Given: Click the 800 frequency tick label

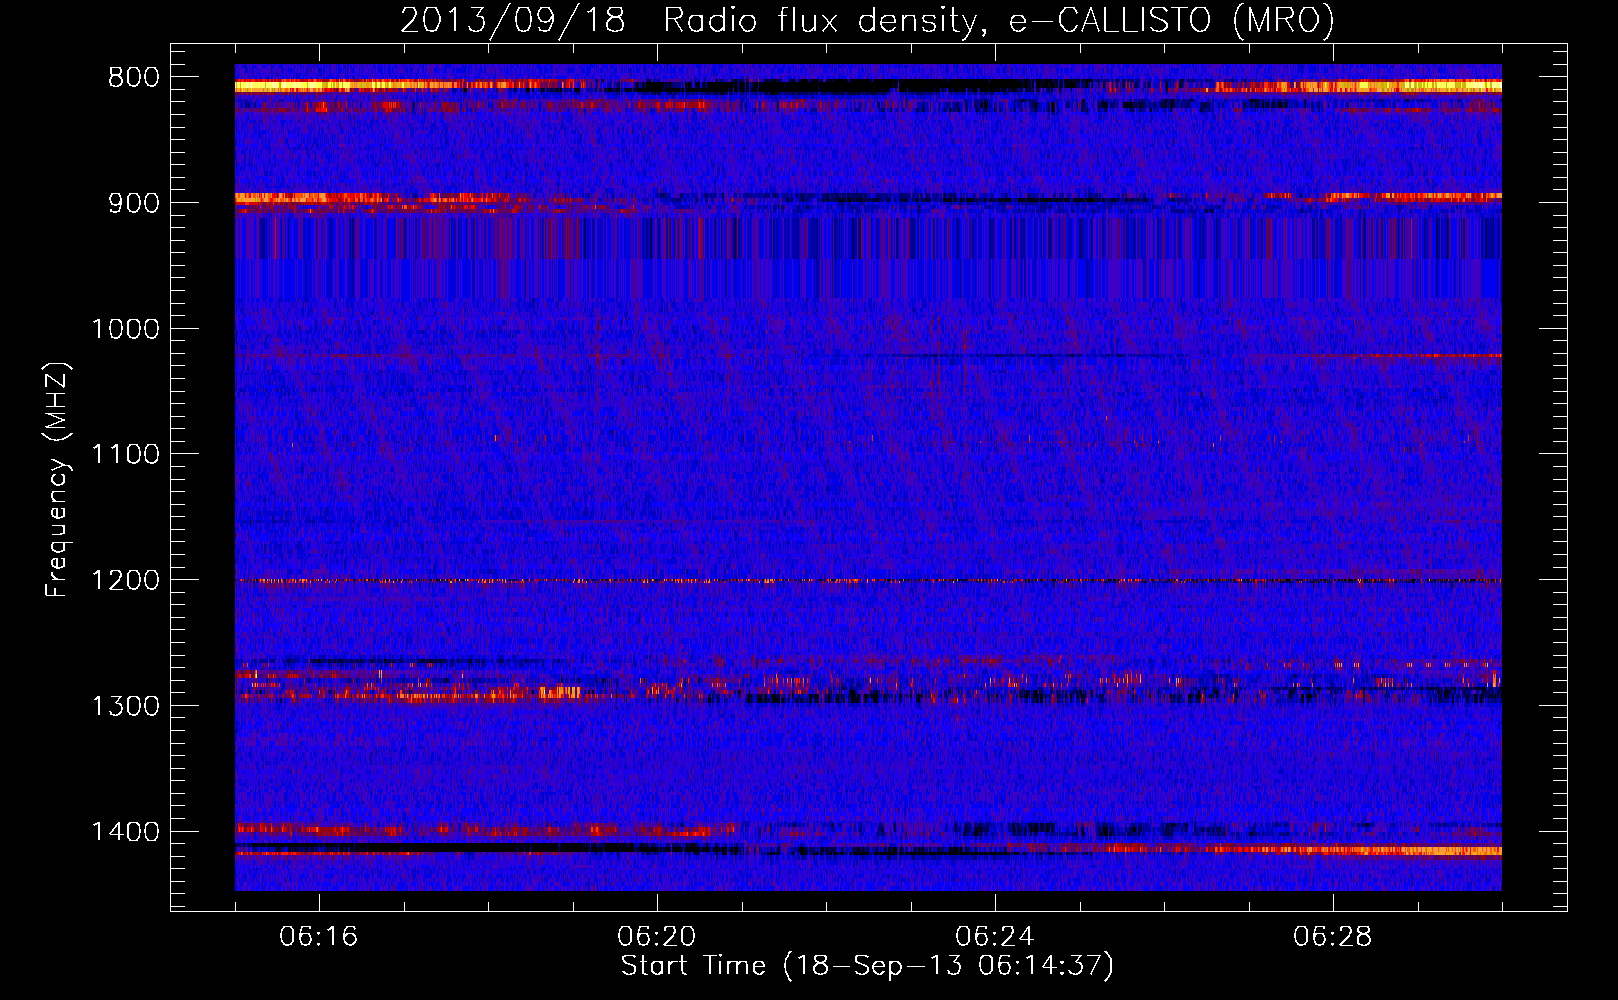Looking at the screenshot, I should coord(133,78).
